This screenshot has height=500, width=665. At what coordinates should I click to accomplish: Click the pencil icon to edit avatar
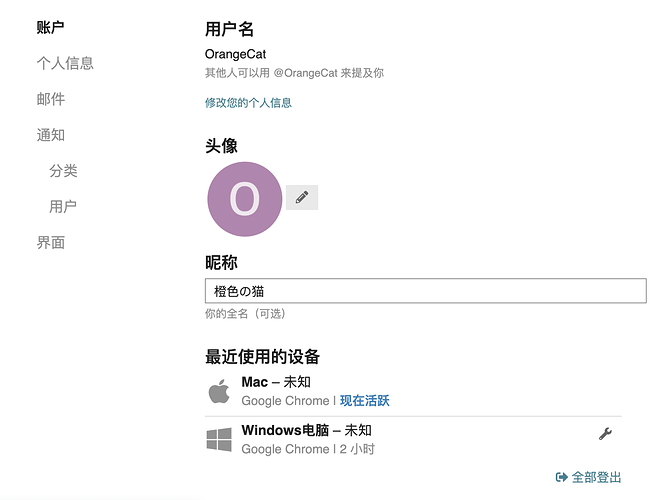point(302,197)
